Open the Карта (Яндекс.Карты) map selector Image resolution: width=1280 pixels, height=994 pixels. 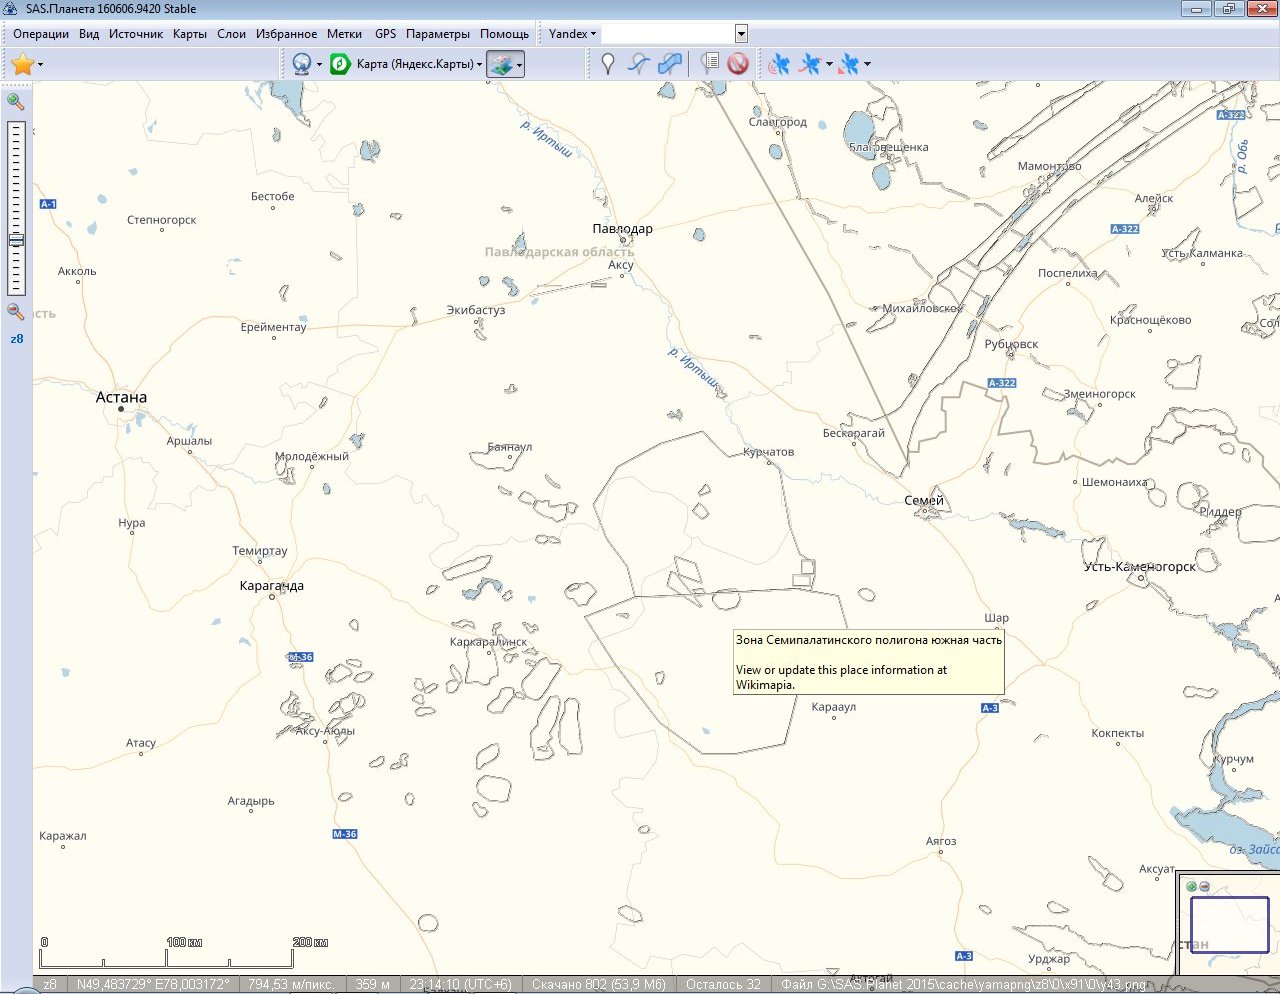[420, 64]
